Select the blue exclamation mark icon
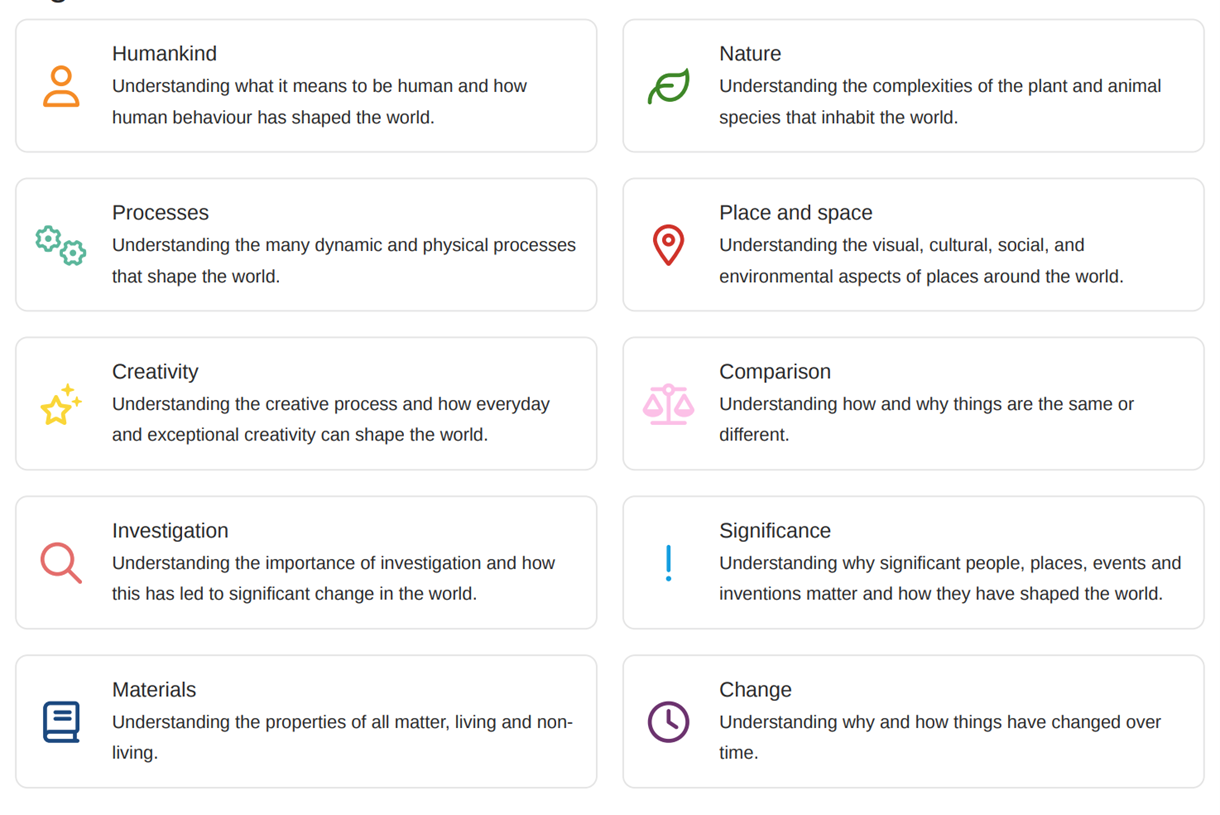This screenshot has width=1220, height=815. click(x=668, y=563)
